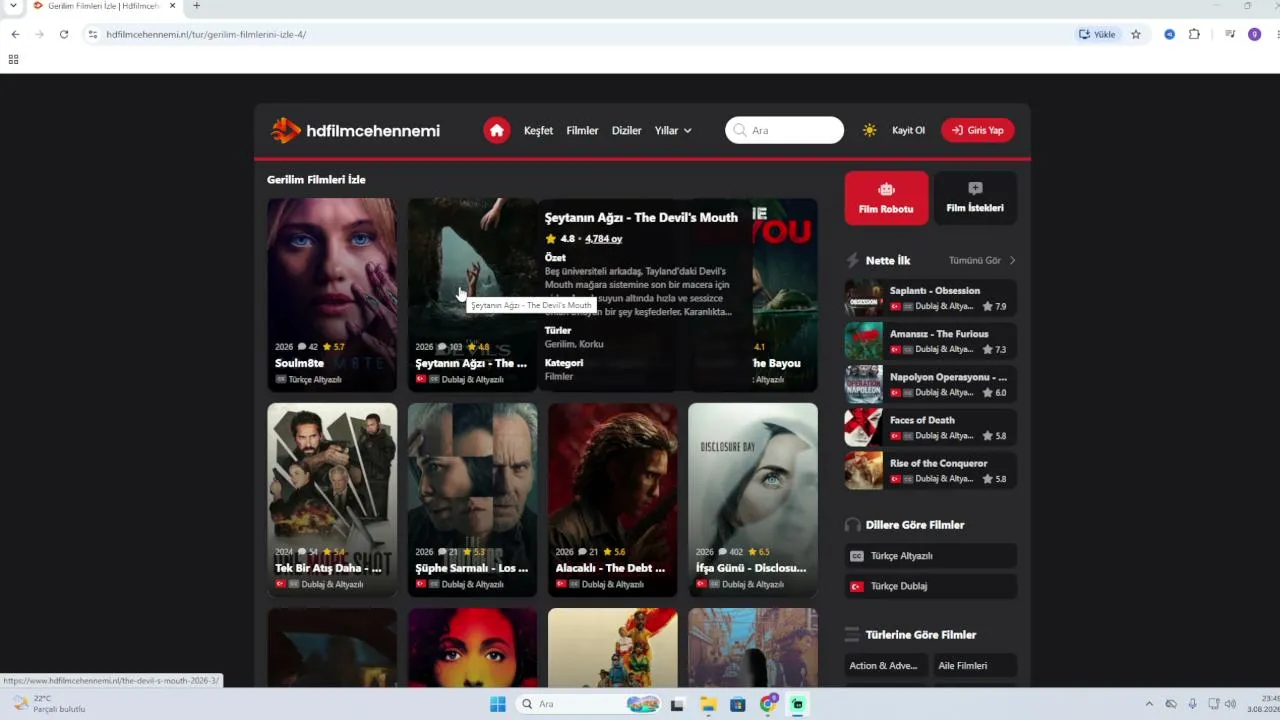Filter by Türkçe Altyazılı language
Viewport: 1280px width, 720px height.
930,556
